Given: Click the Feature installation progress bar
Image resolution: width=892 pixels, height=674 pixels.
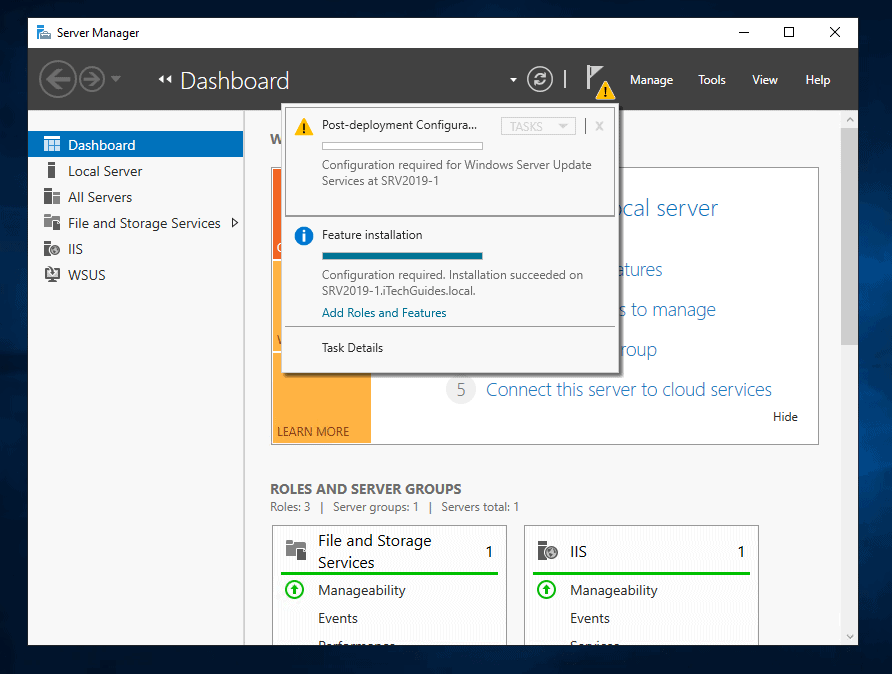Looking at the screenshot, I should (402, 253).
